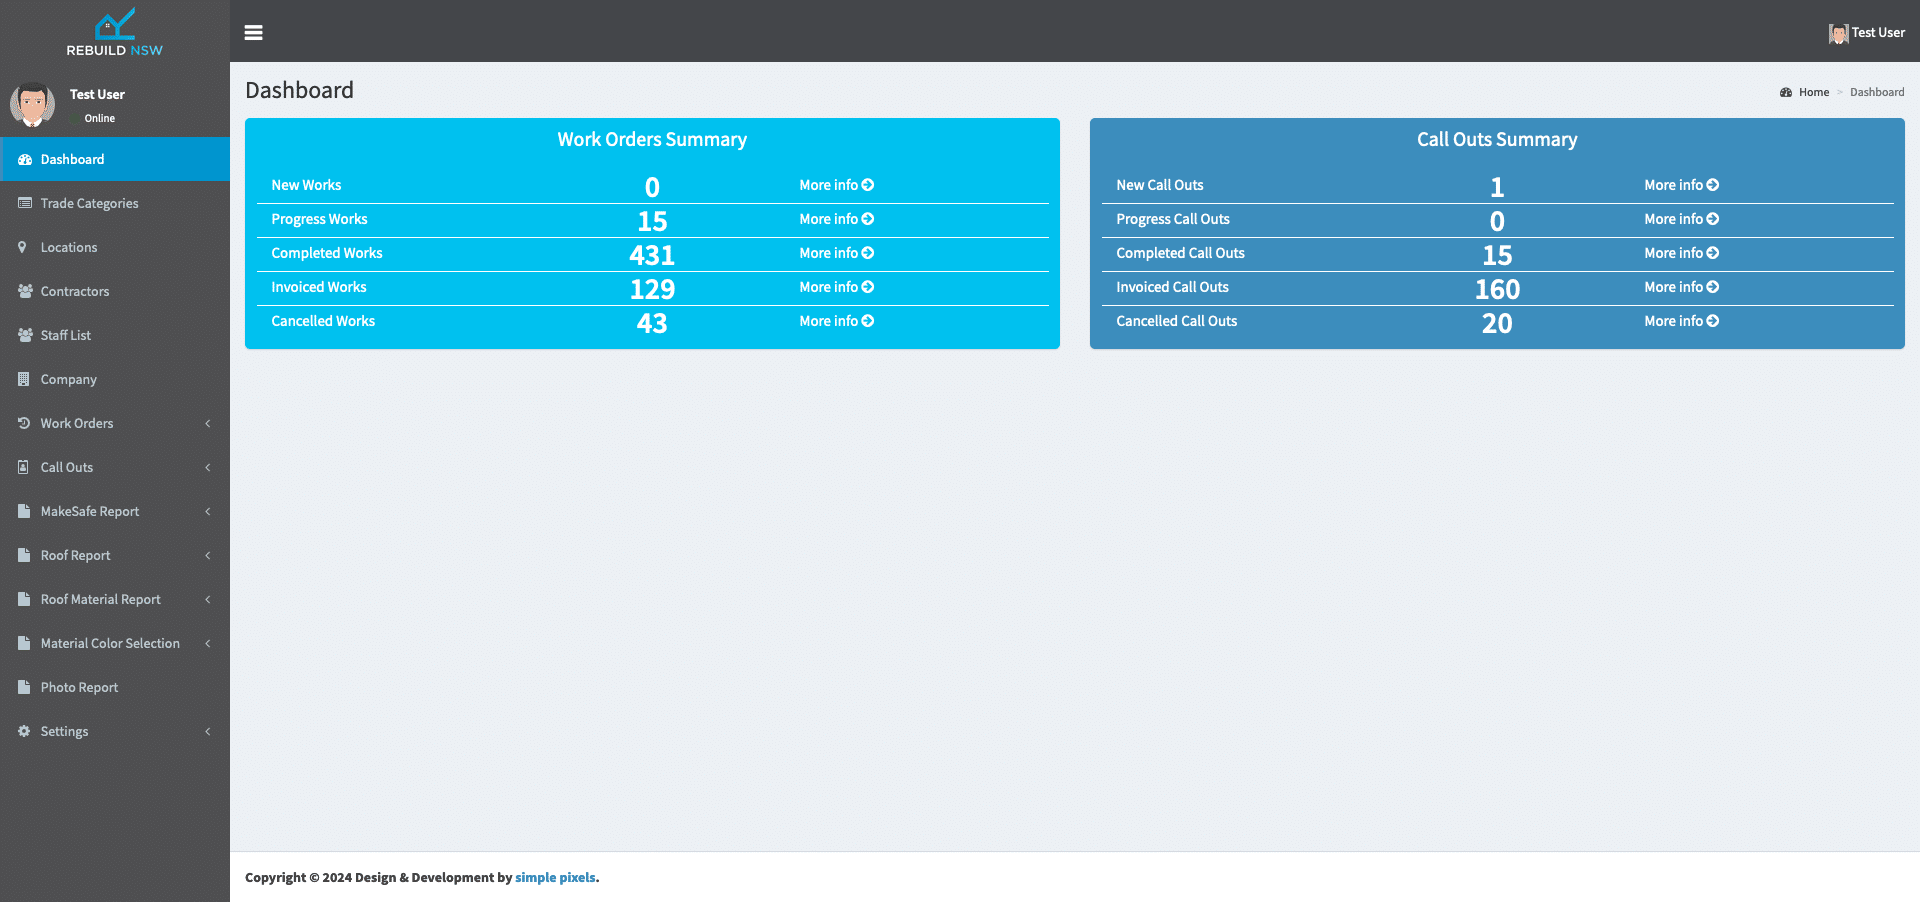
Task: Expand the MakeSafe Report submenu
Action: click(x=207, y=511)
